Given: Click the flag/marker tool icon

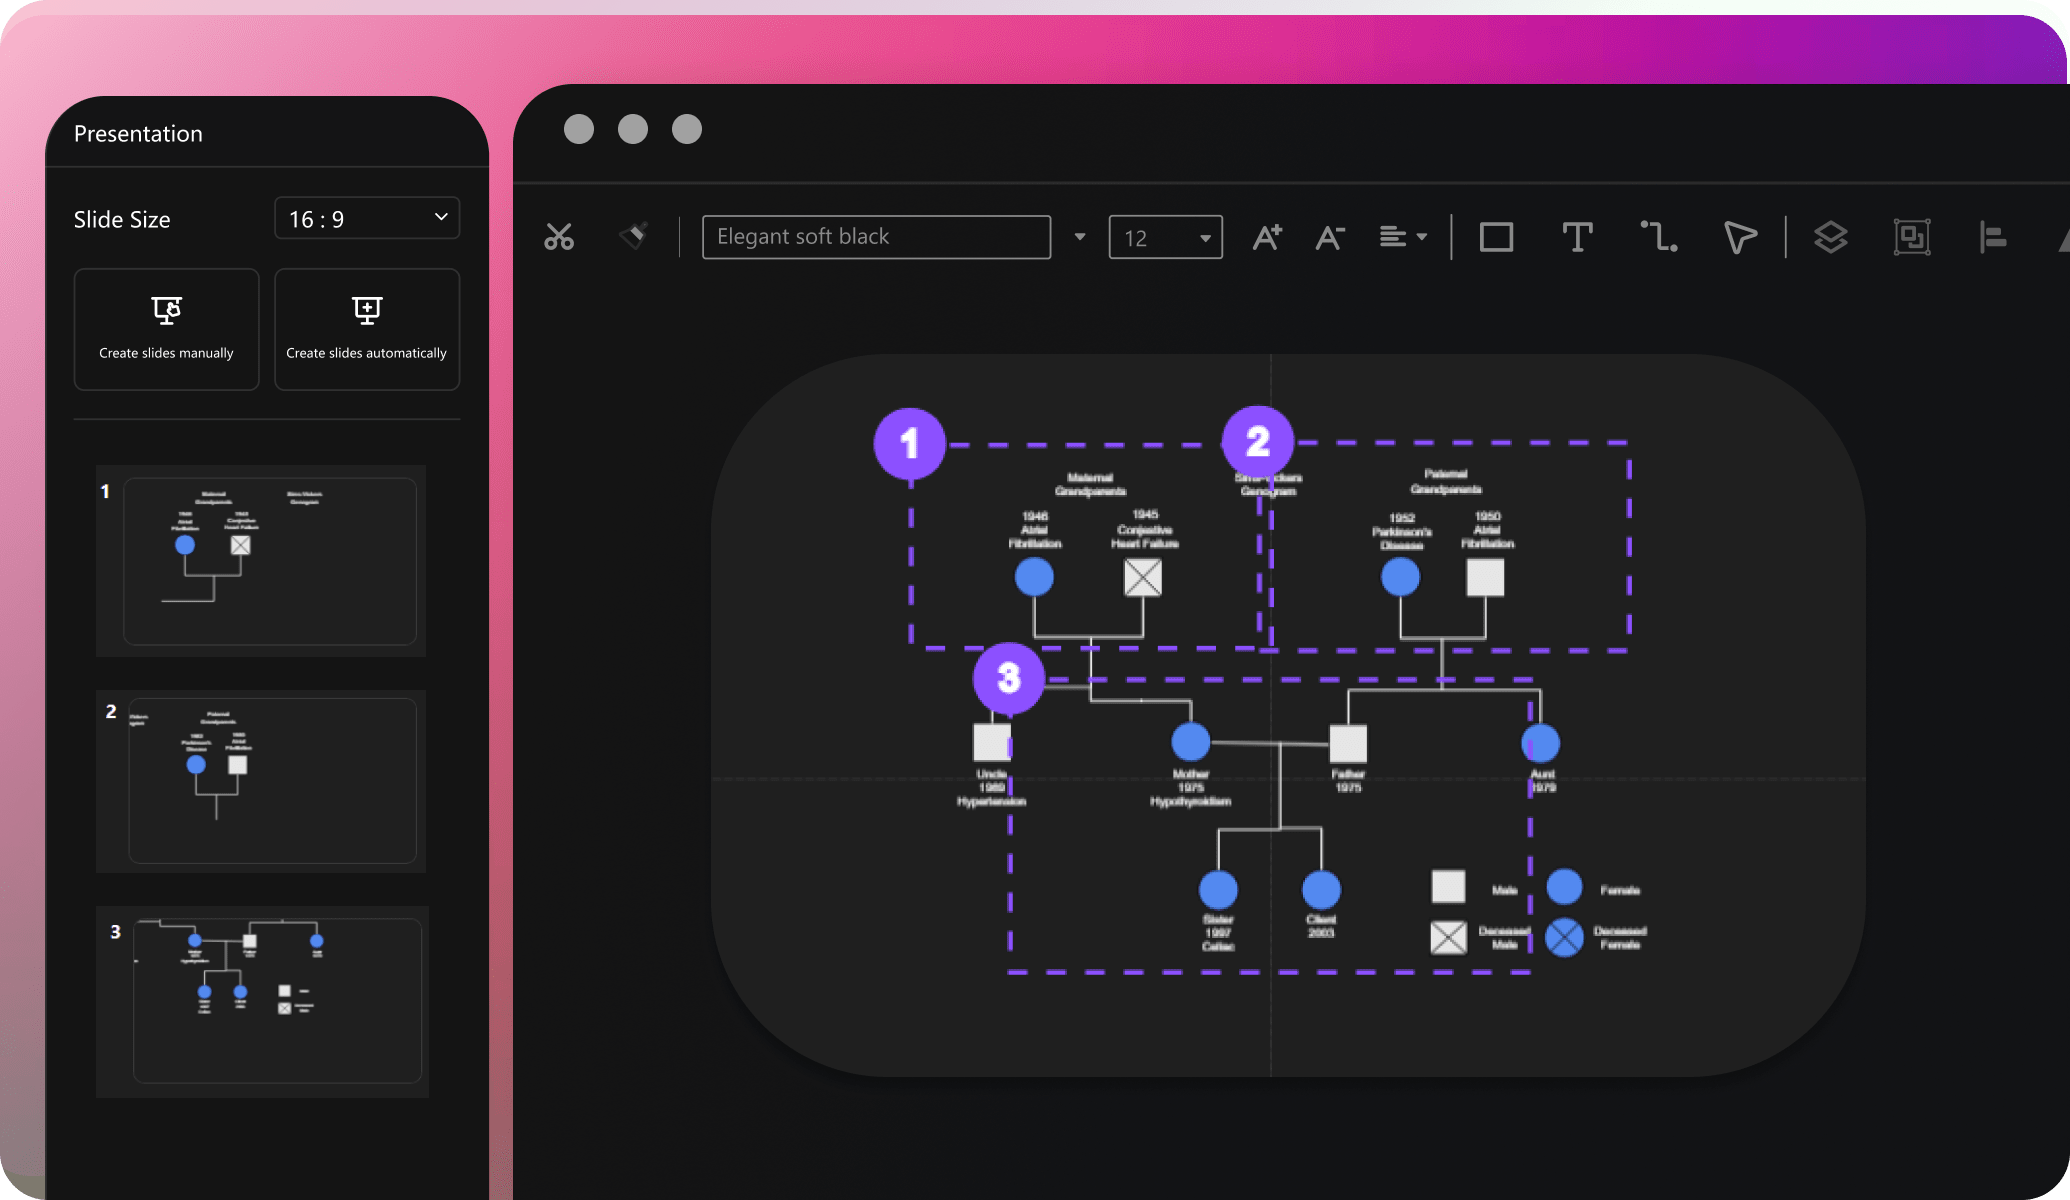Looking at the screenshot, I should click(1740, 236).
